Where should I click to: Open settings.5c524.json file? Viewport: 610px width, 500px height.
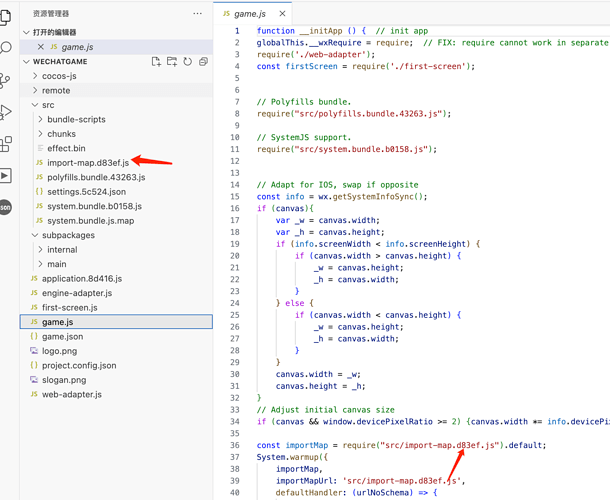(x=86, y=191)
